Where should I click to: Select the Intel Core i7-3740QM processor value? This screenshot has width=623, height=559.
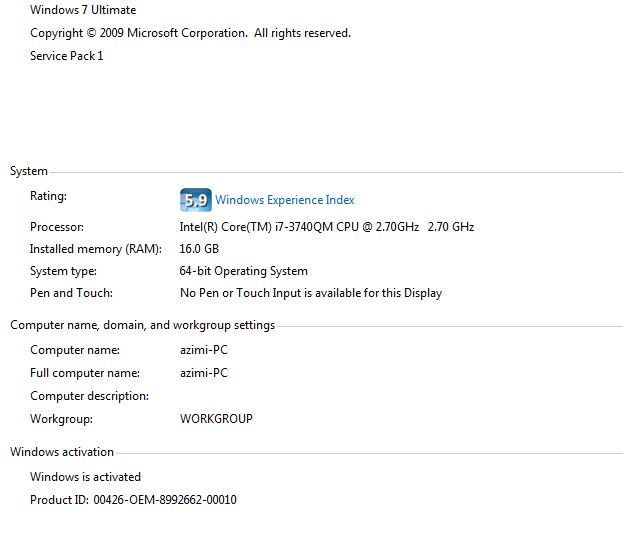[x=327, y=227]
